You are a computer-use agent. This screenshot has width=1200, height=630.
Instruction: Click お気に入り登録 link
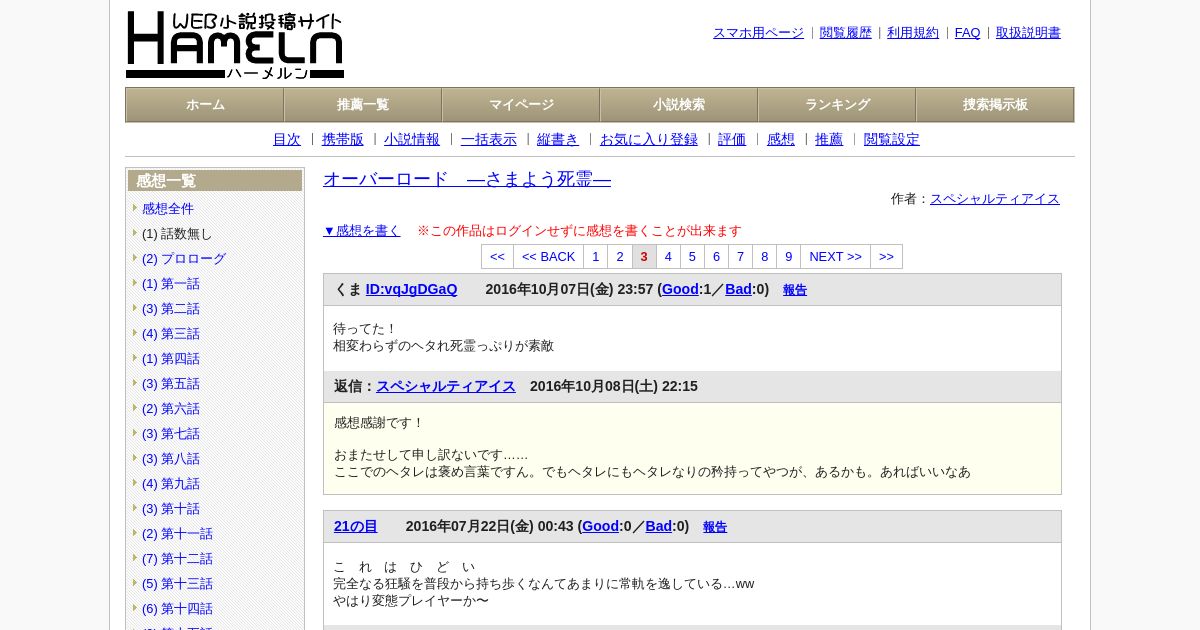click(649, 140)
